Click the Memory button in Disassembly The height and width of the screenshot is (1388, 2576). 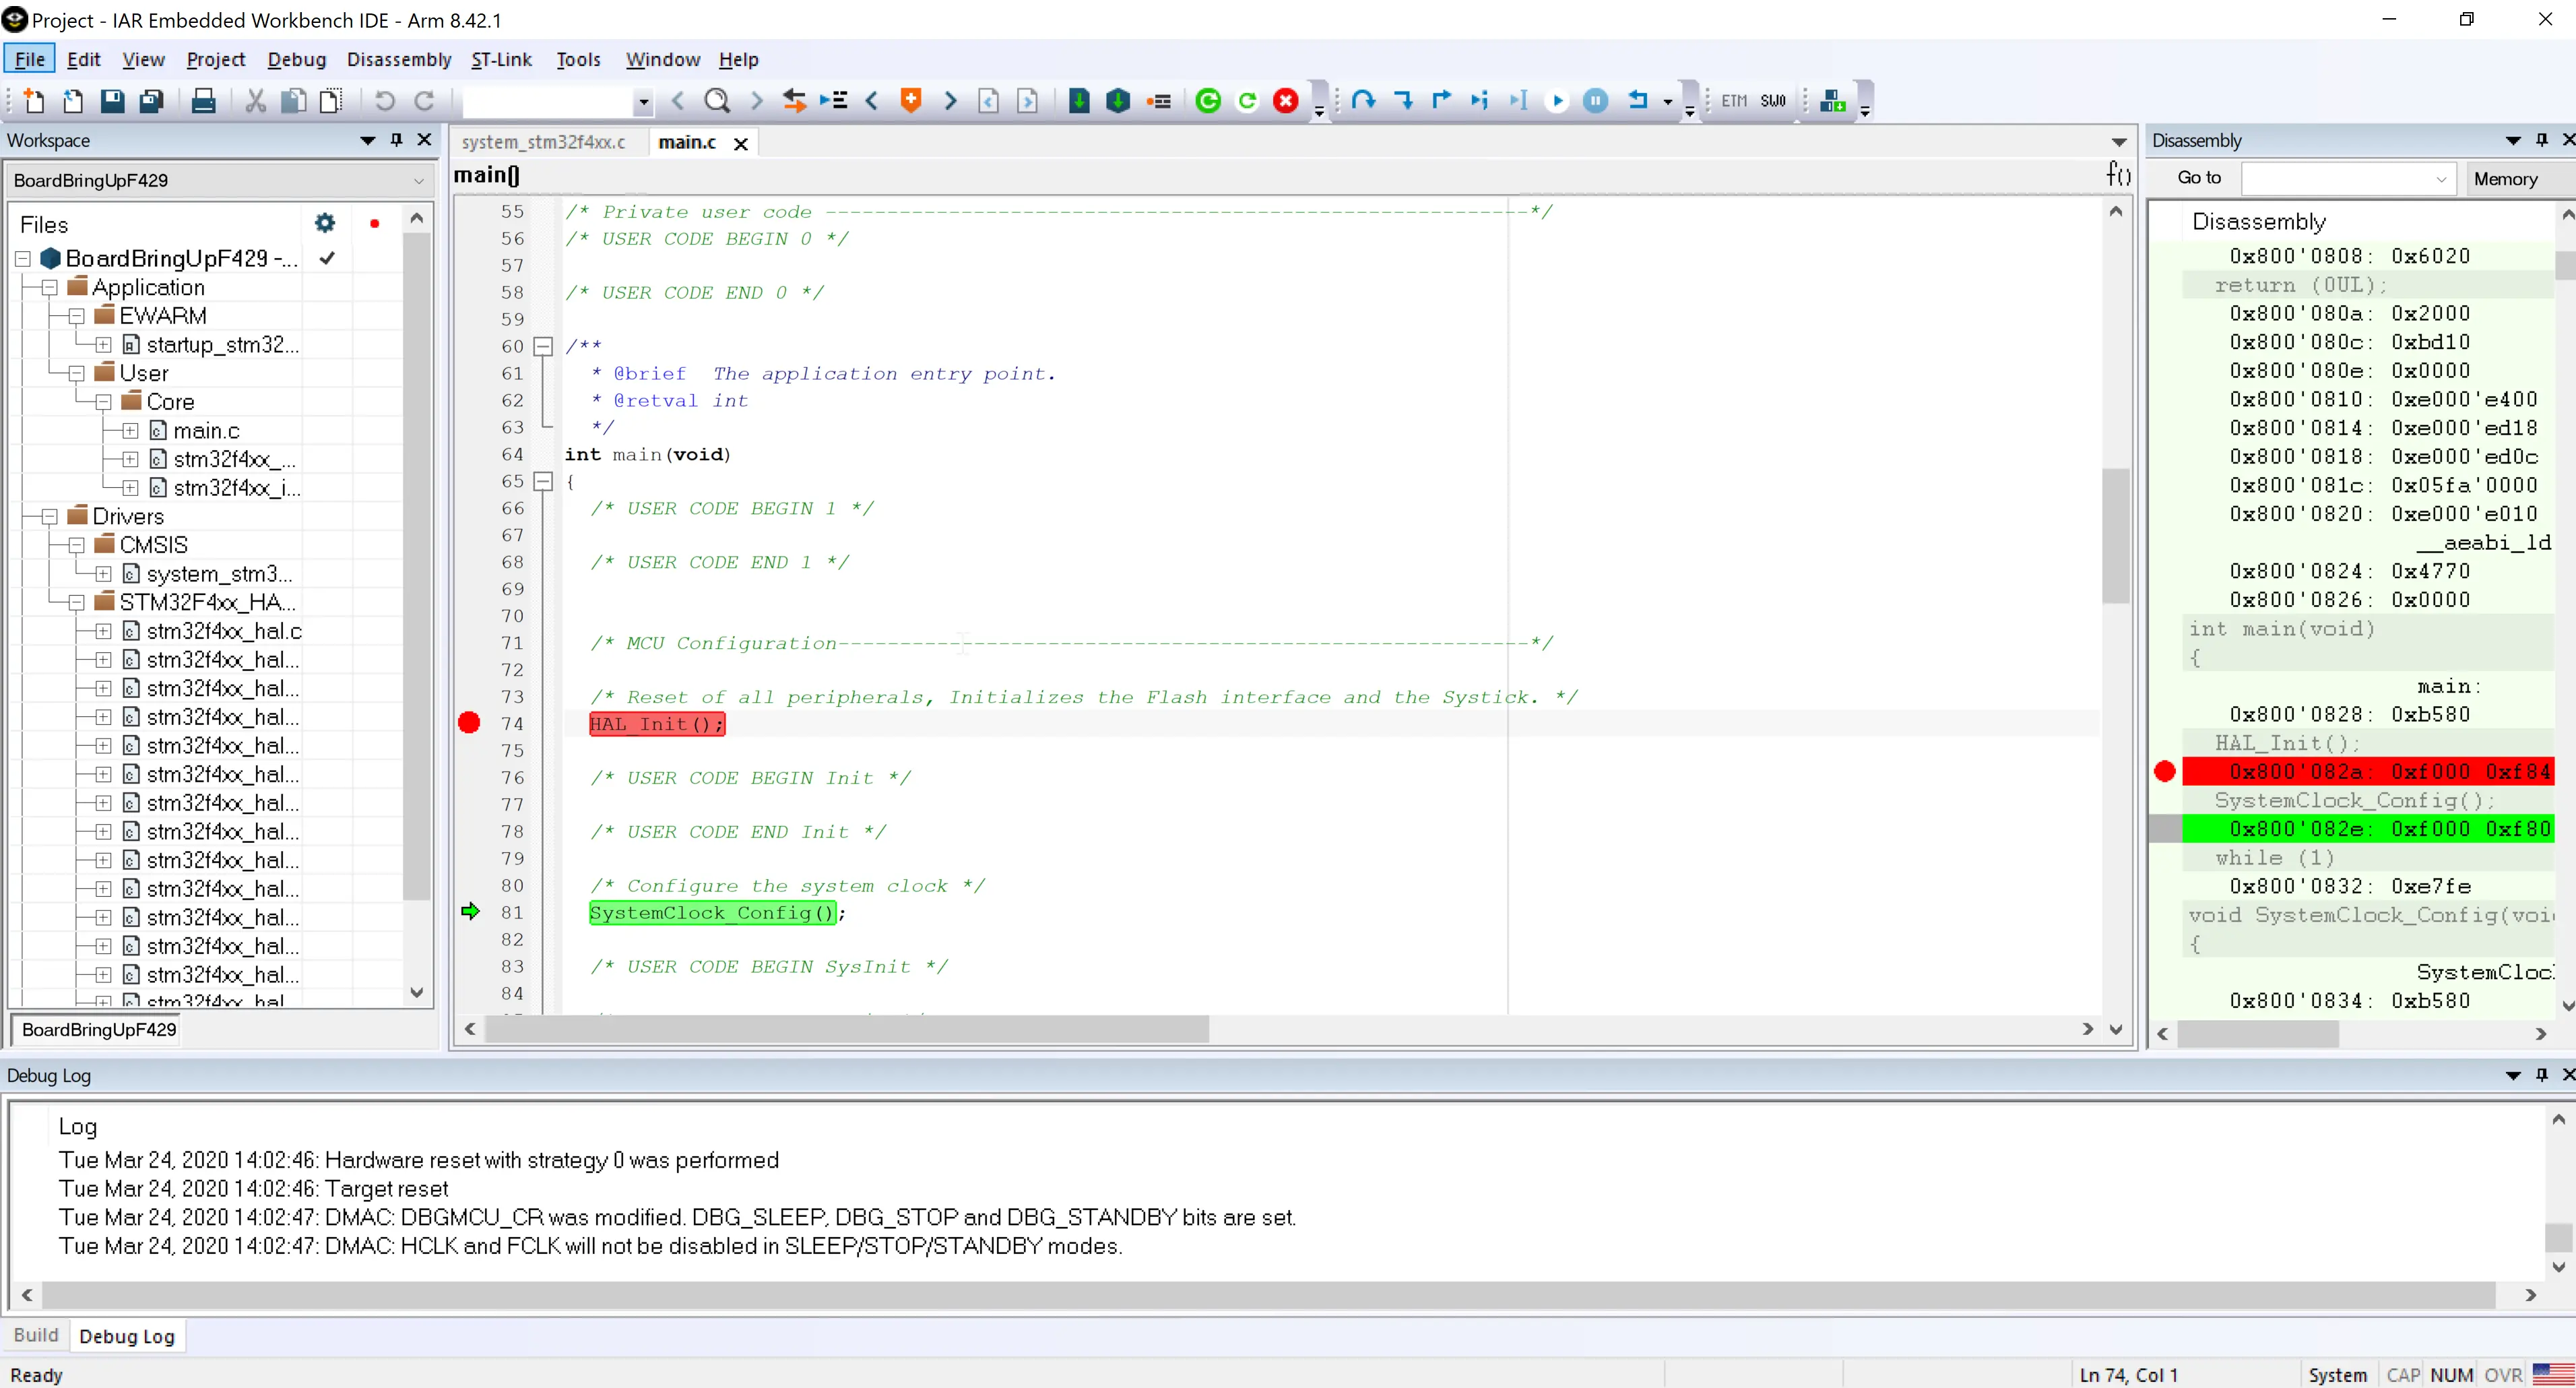(x=2505, y=179)
